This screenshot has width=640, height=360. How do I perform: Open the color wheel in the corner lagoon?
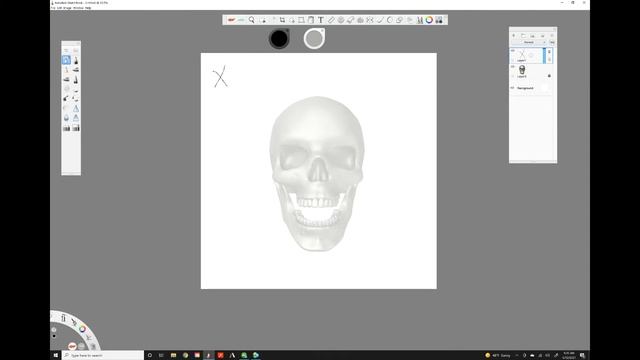click(82, 329)
